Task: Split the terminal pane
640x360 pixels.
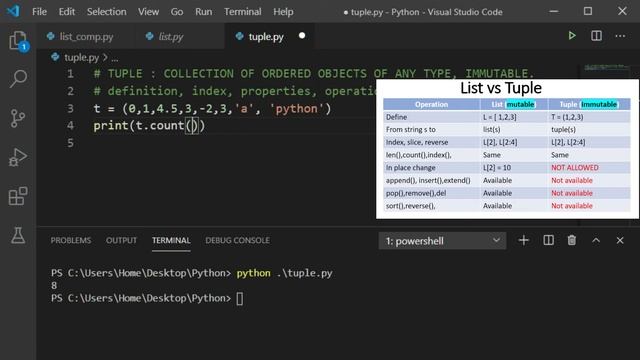Action: pos(549,240)
